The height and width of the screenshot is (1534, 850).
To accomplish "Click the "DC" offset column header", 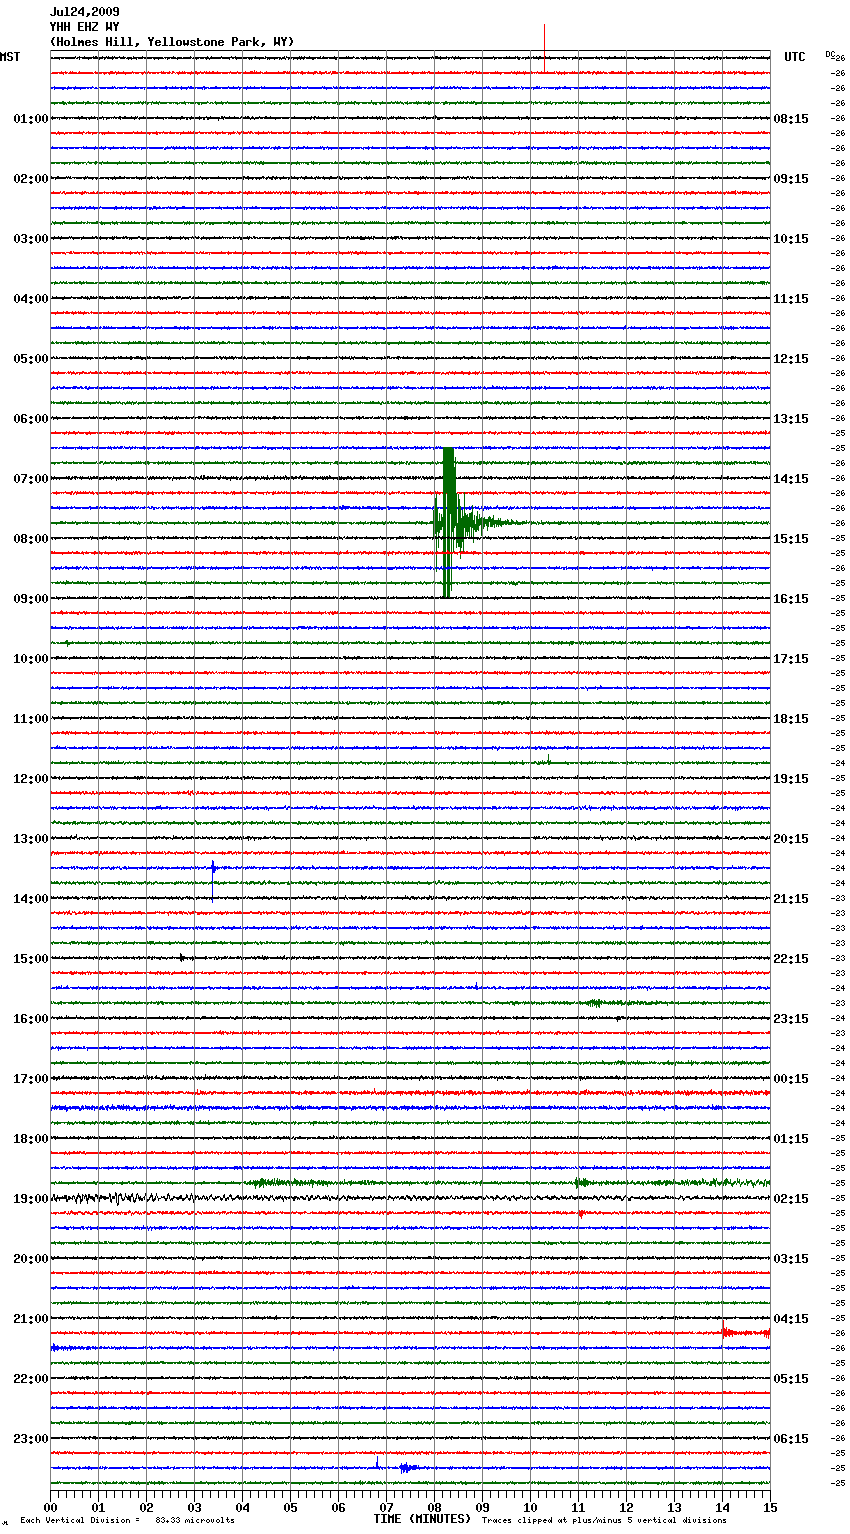I will tap(830, 54).
